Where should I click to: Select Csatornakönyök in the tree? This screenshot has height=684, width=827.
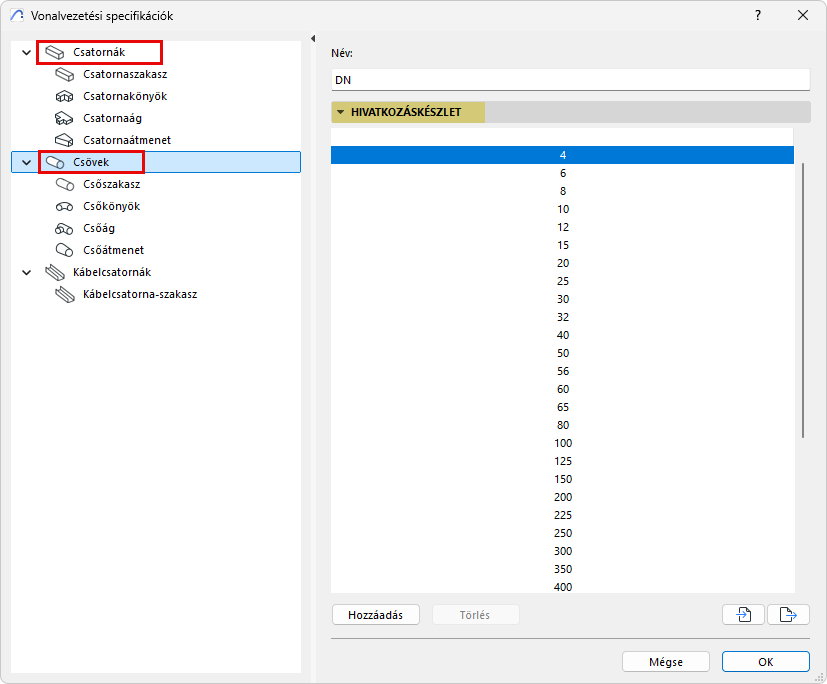125,97
